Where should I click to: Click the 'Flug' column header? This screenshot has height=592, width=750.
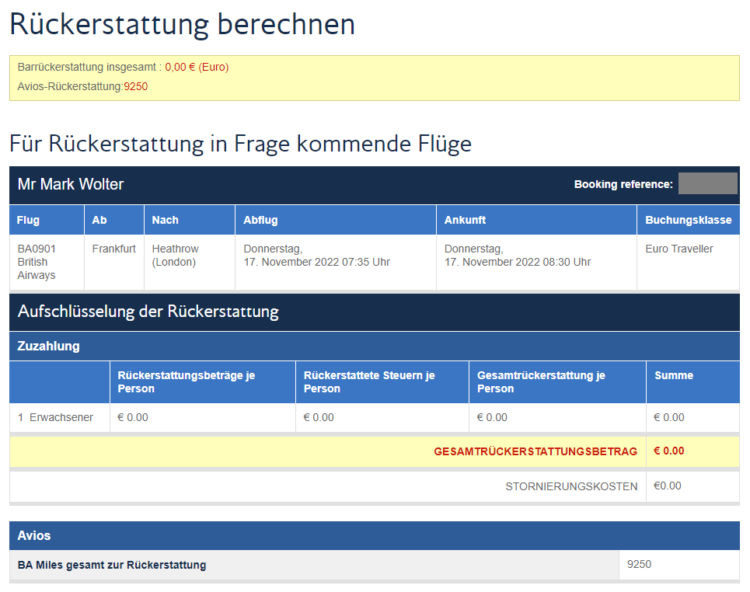click(x=29, y=220)
